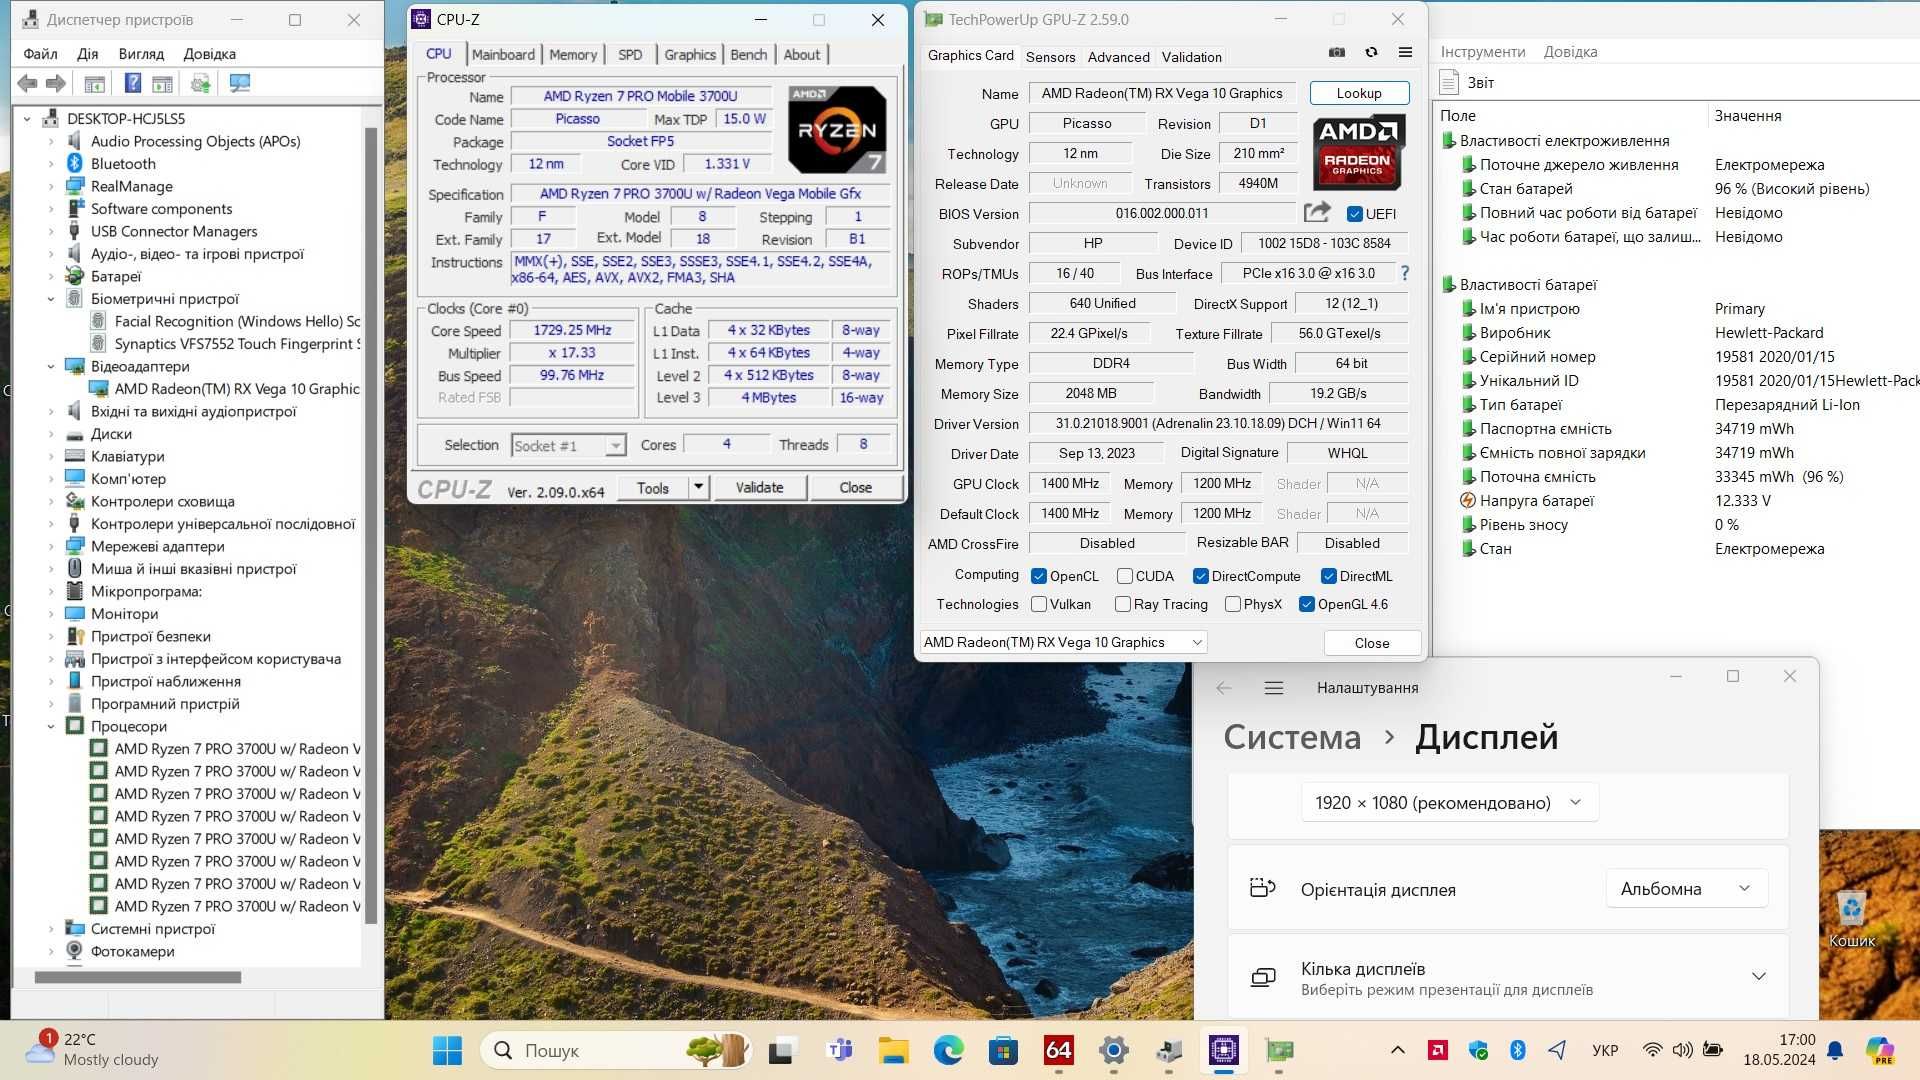Click Validate button in CPU-Z

click(758, 488)
